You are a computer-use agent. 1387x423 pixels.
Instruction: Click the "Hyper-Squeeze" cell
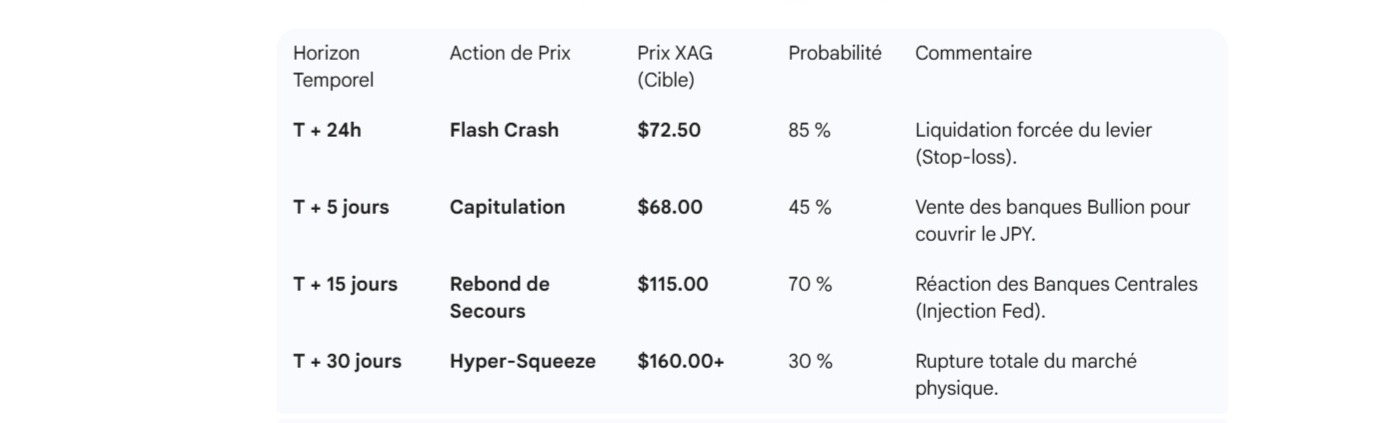click(522, 361)
